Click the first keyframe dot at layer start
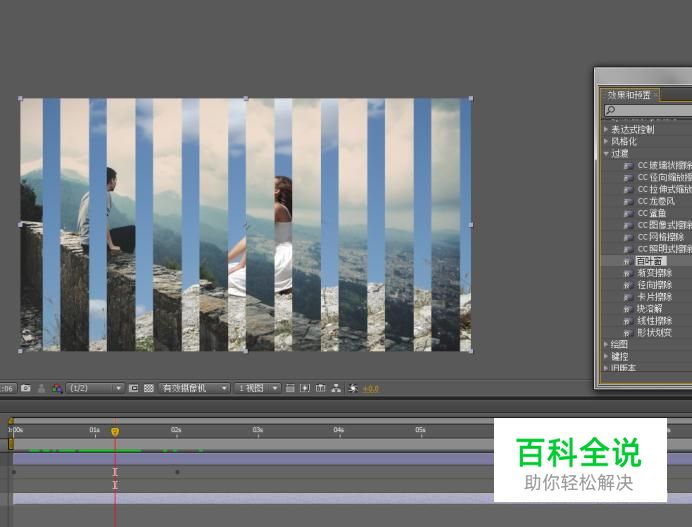 coord(14,472)
